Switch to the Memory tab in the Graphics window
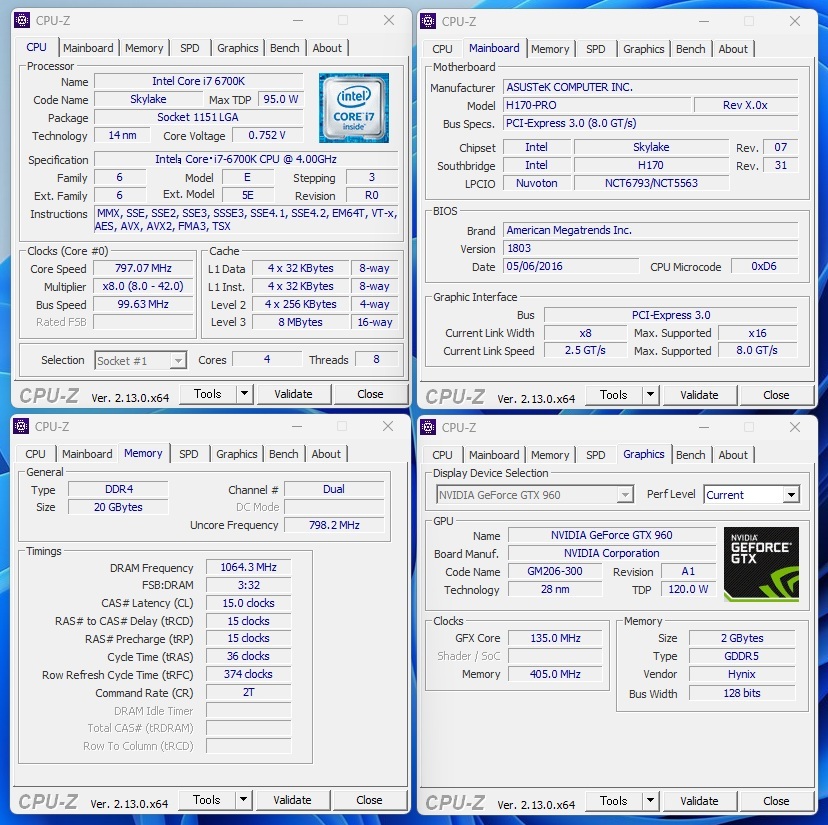The height and width of the screenshot is (825, 828). (550, 455)
